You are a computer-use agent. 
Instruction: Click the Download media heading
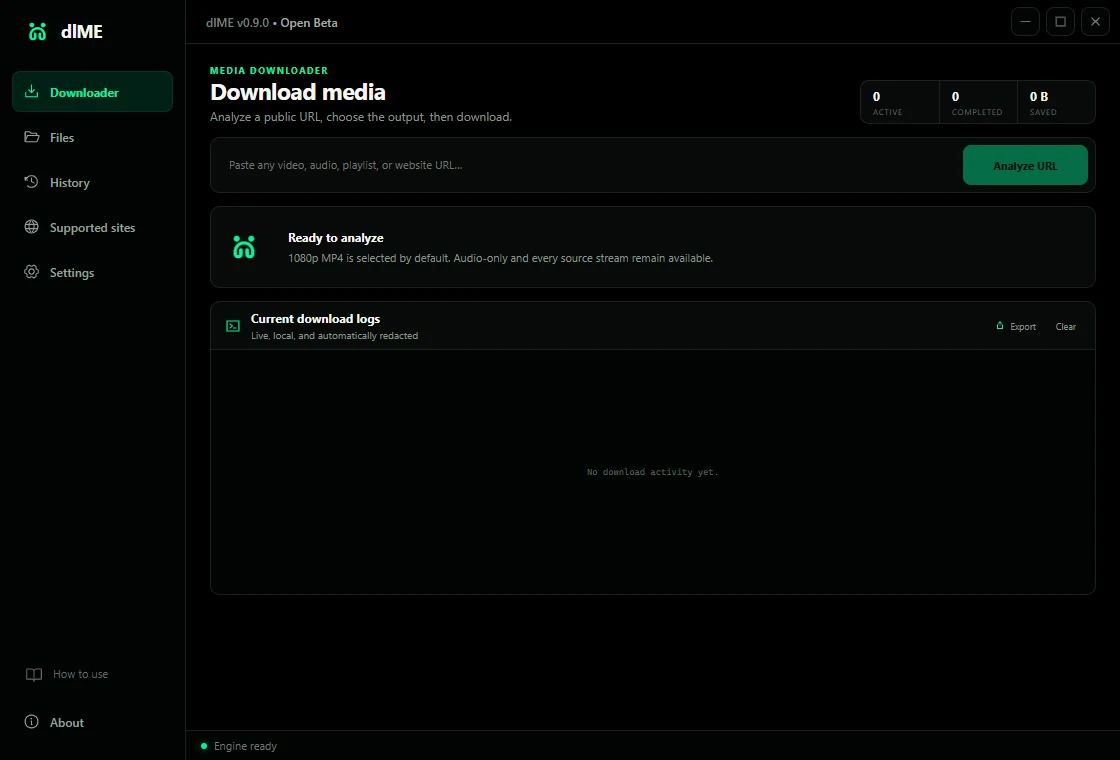298,92
